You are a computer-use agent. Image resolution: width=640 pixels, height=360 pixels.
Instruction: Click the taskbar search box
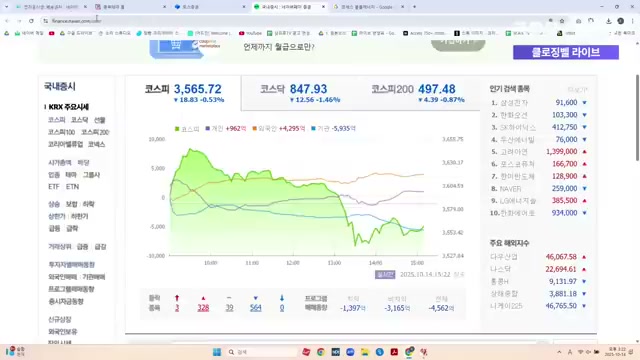pos(261,352)
